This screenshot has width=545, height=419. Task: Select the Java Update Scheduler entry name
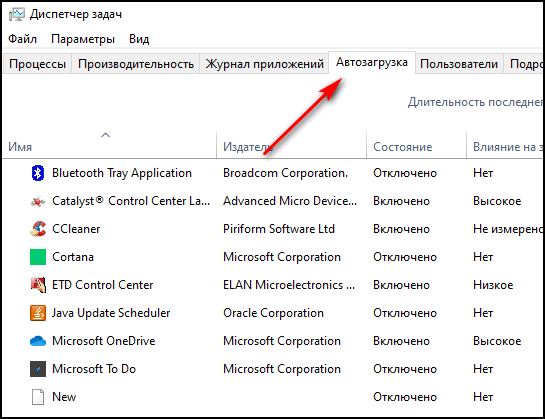coord(111,313)
